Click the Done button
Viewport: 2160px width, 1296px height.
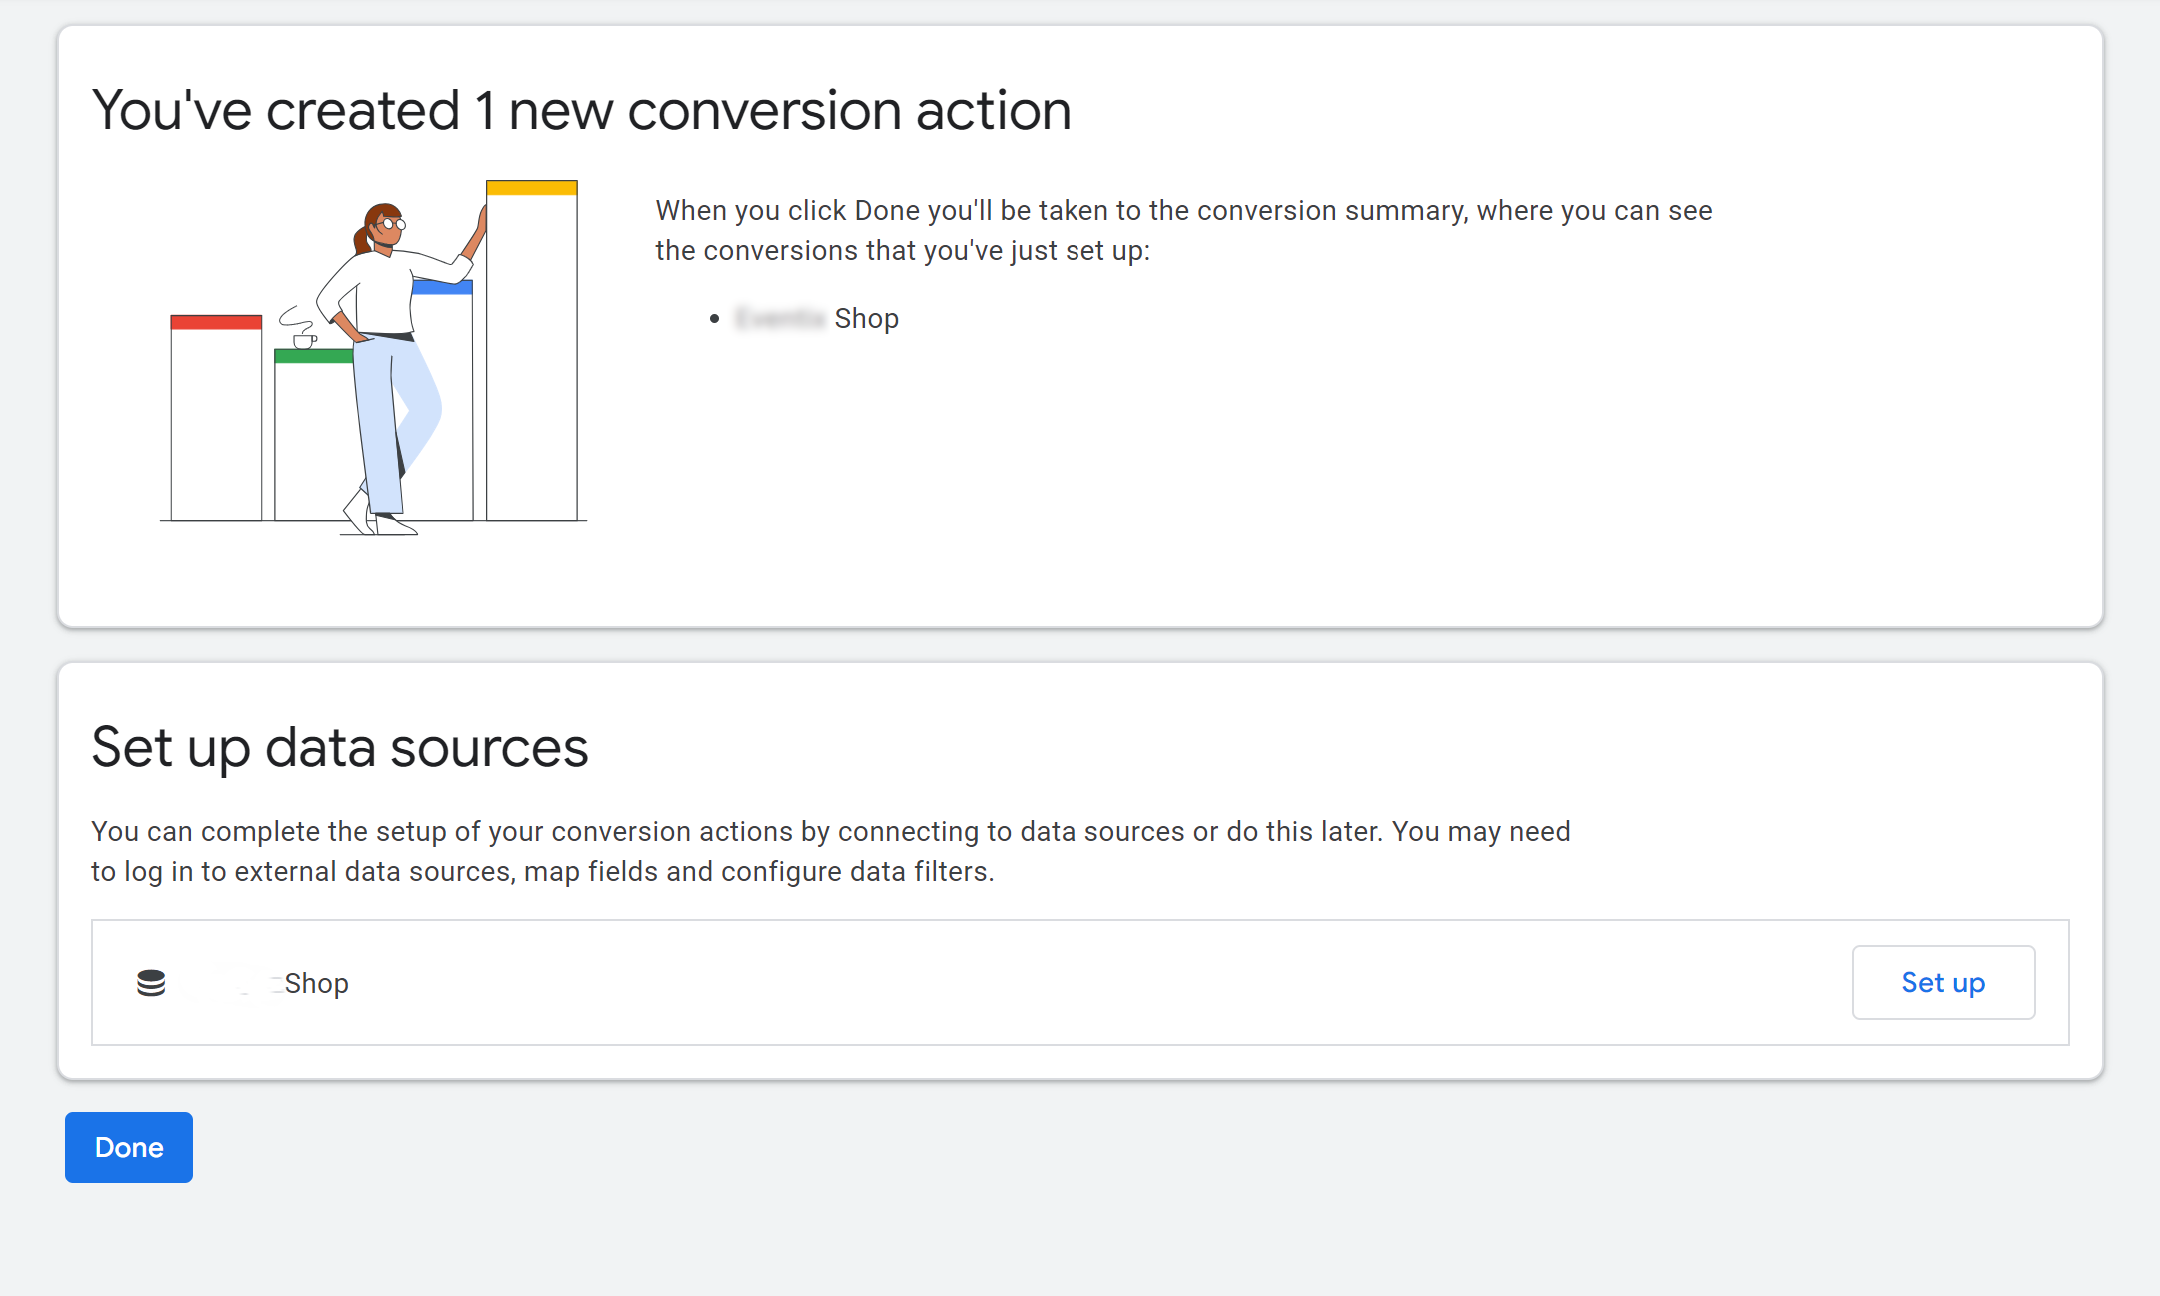129,1147
